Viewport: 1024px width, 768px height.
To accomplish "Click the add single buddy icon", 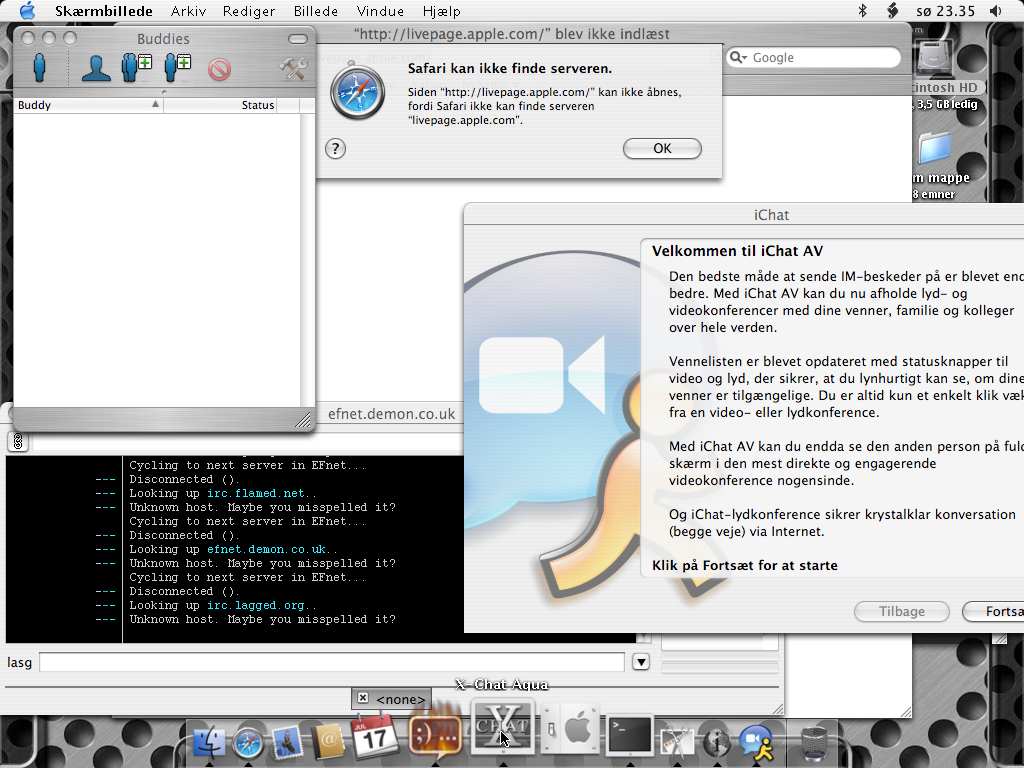I will click(178, 68).
